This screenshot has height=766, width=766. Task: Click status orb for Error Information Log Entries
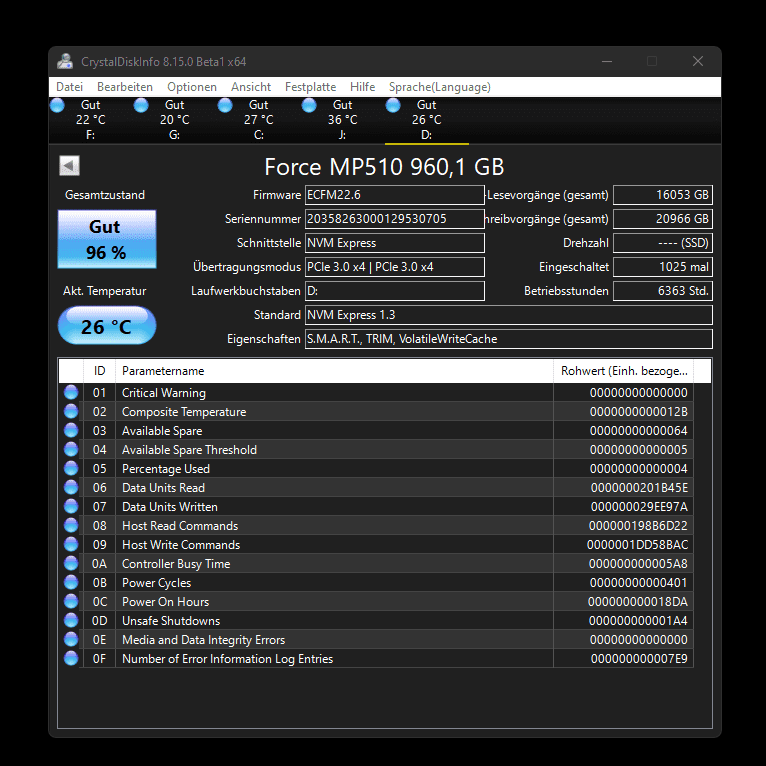pyautogui.click(x=71, y=659)
